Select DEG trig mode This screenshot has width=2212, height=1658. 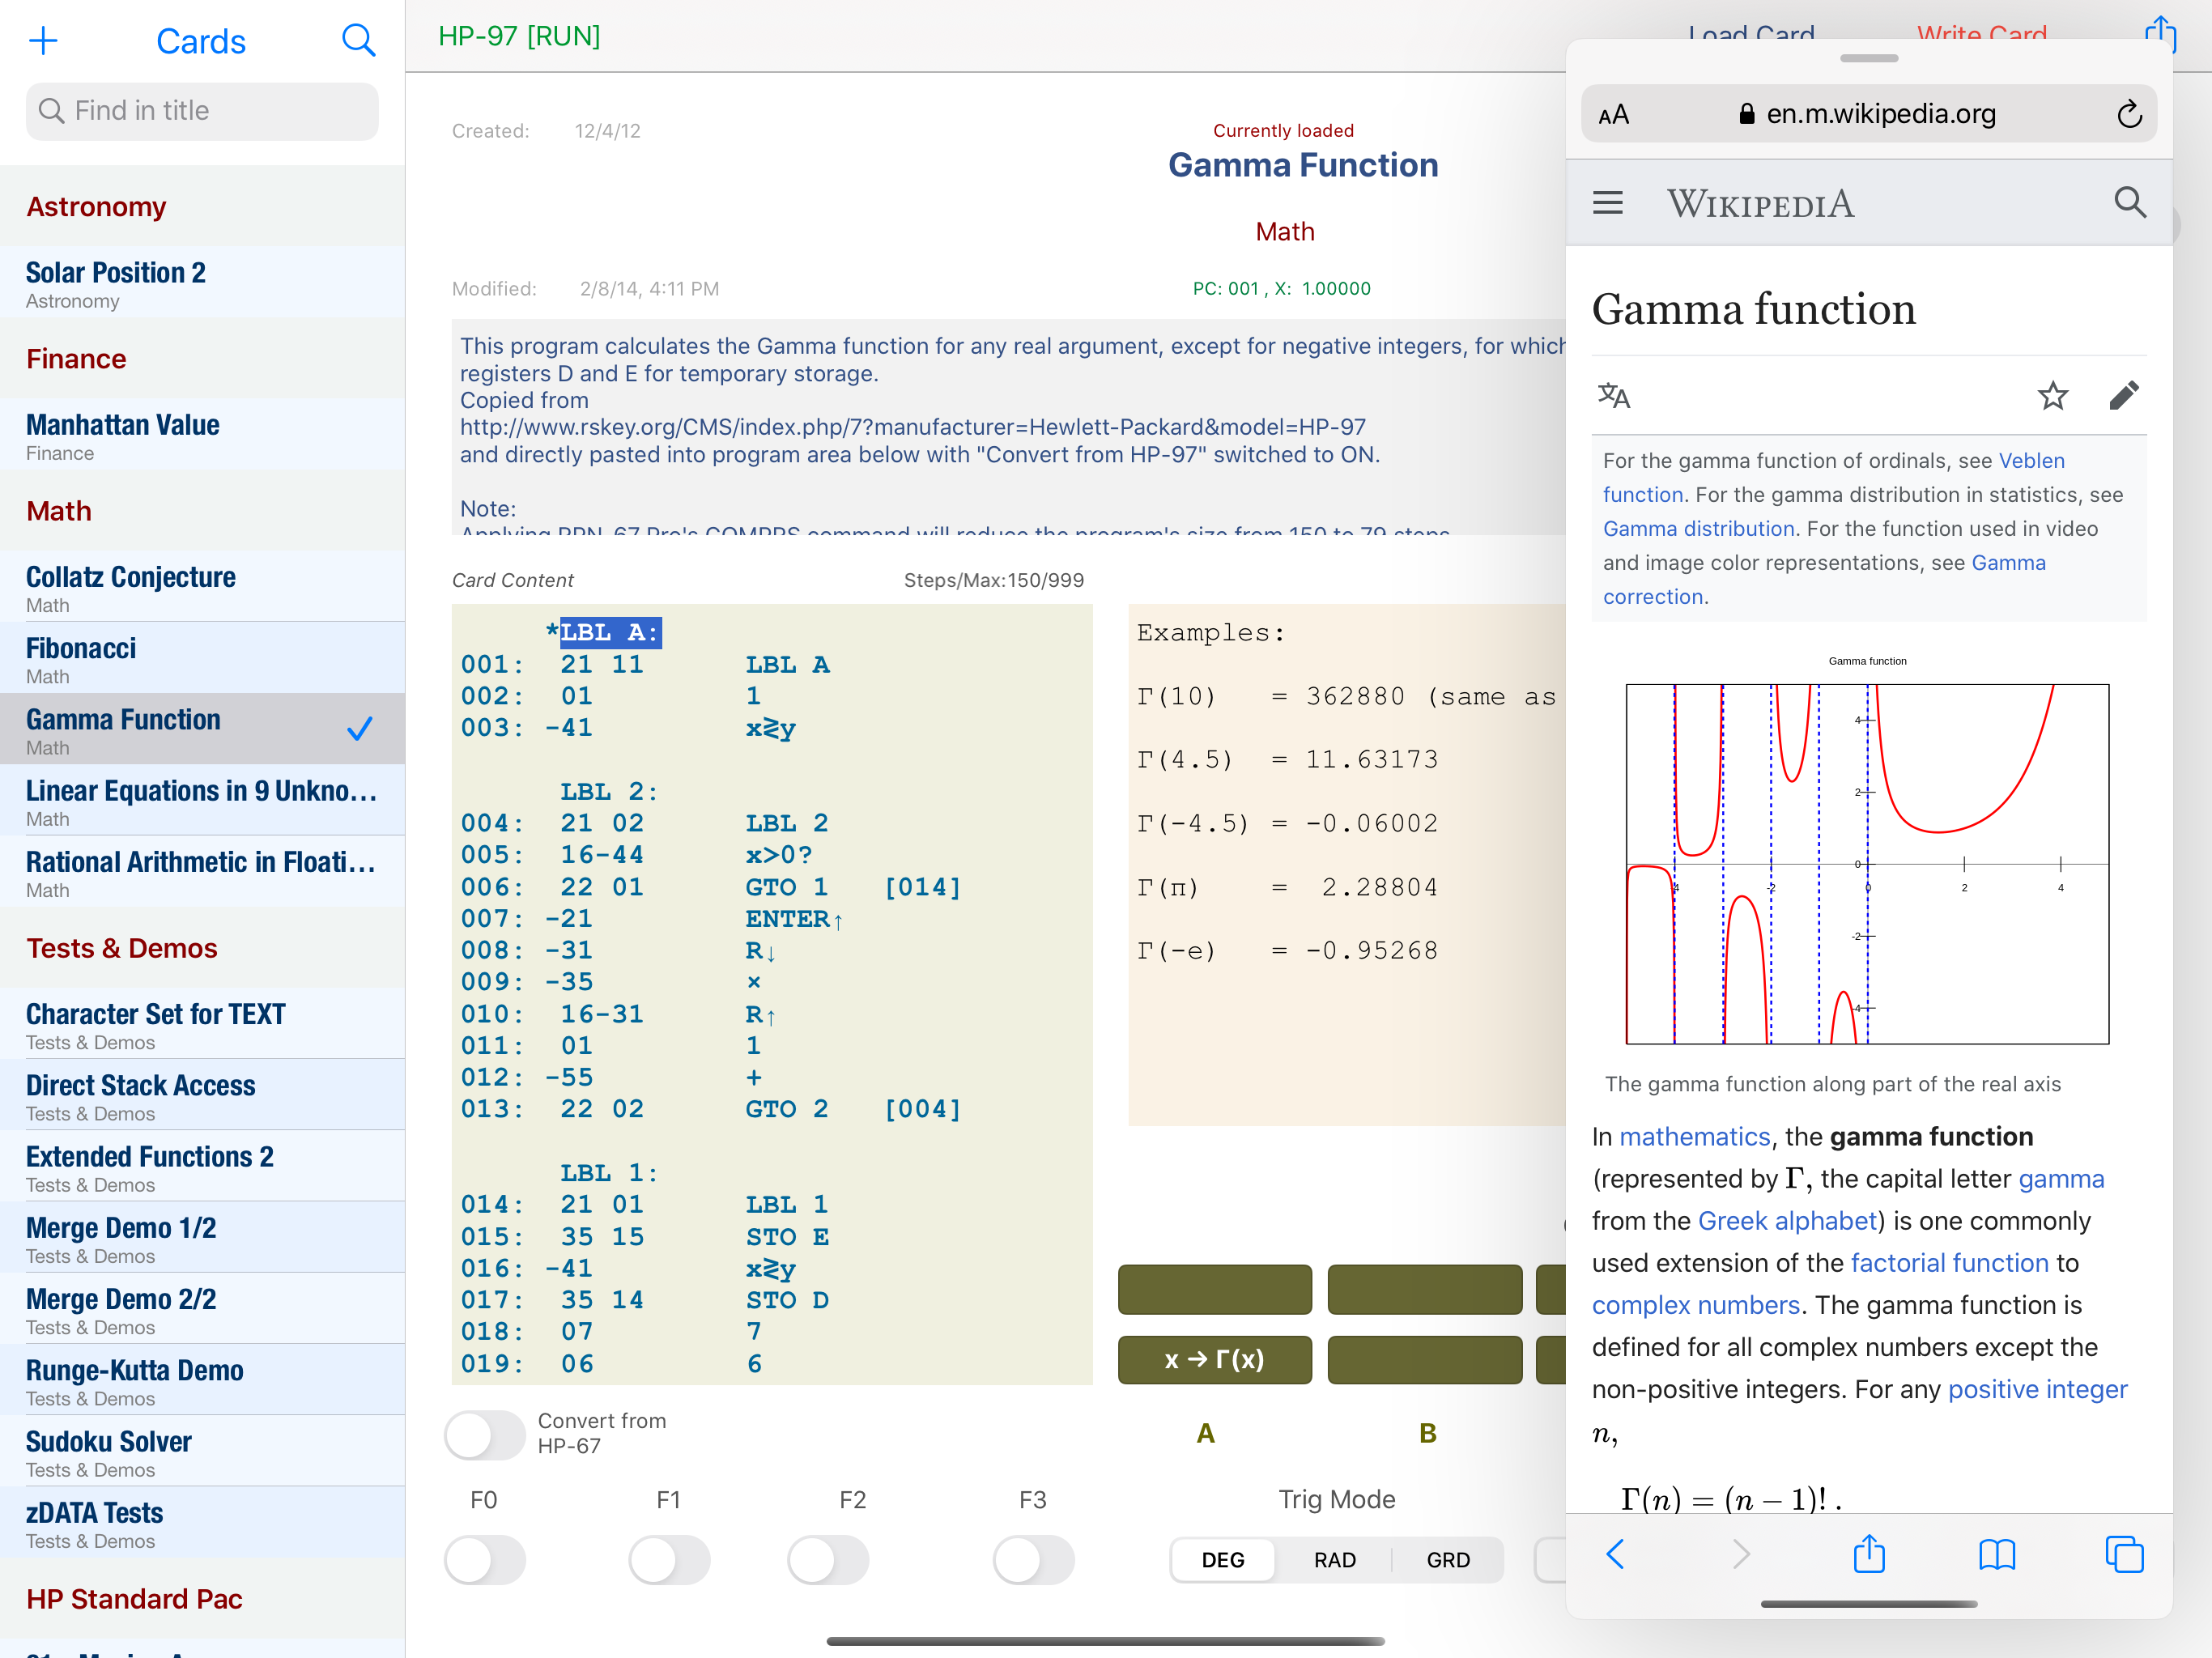[x=1223, y=1560]
